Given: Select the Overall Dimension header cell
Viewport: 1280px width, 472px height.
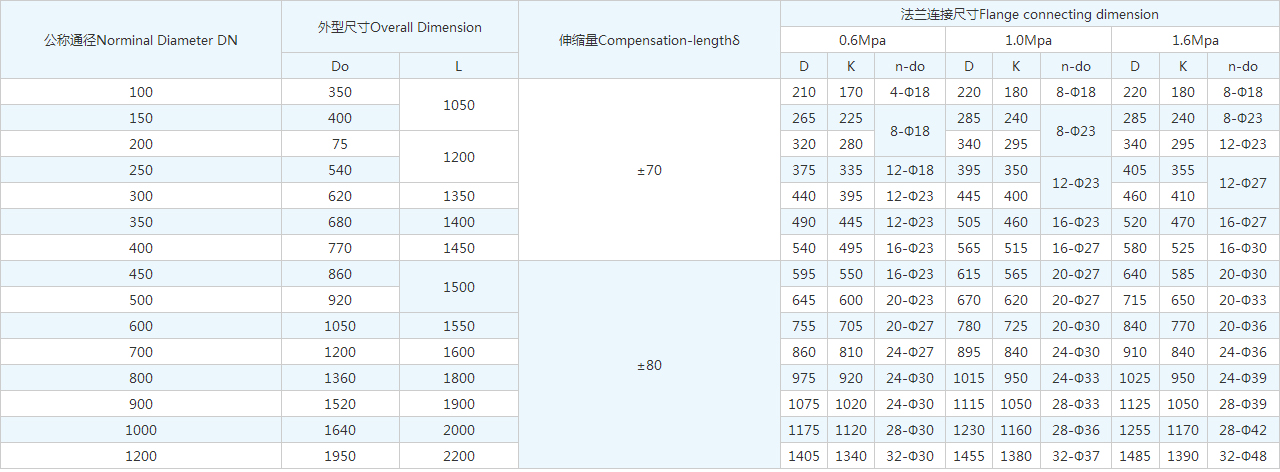Looking at the screenshot, I should (x=399, y=27).
